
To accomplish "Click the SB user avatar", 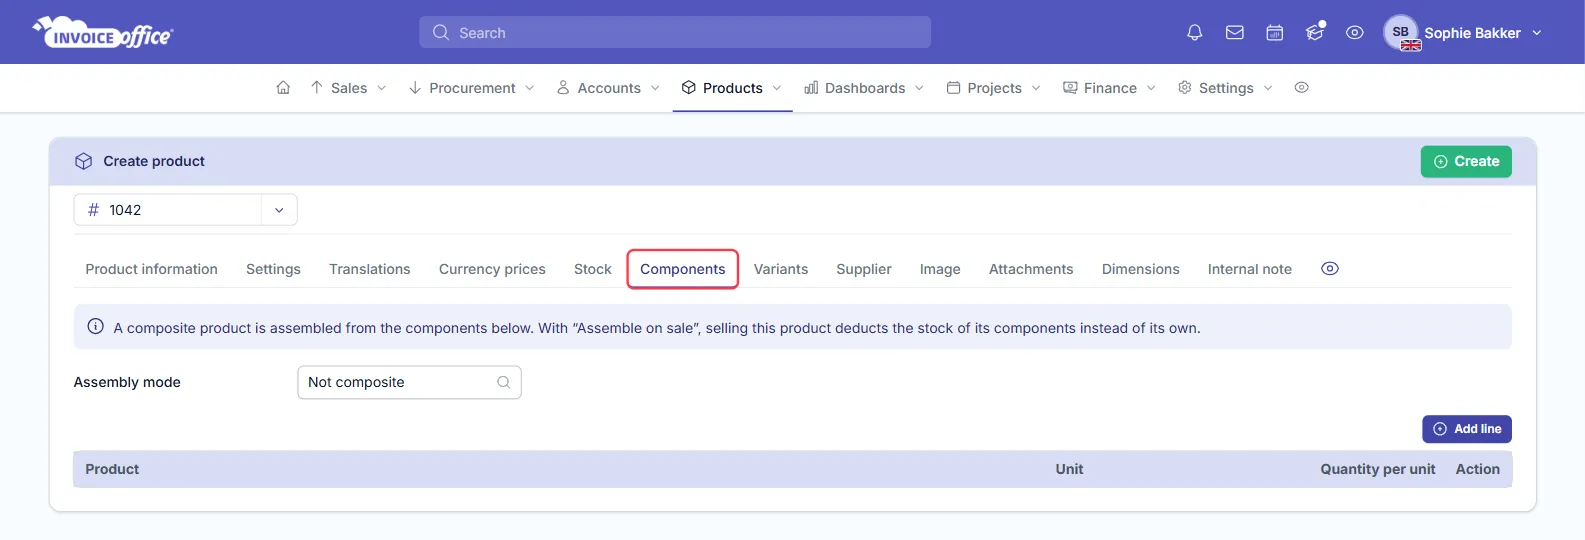I will 1401,32.
